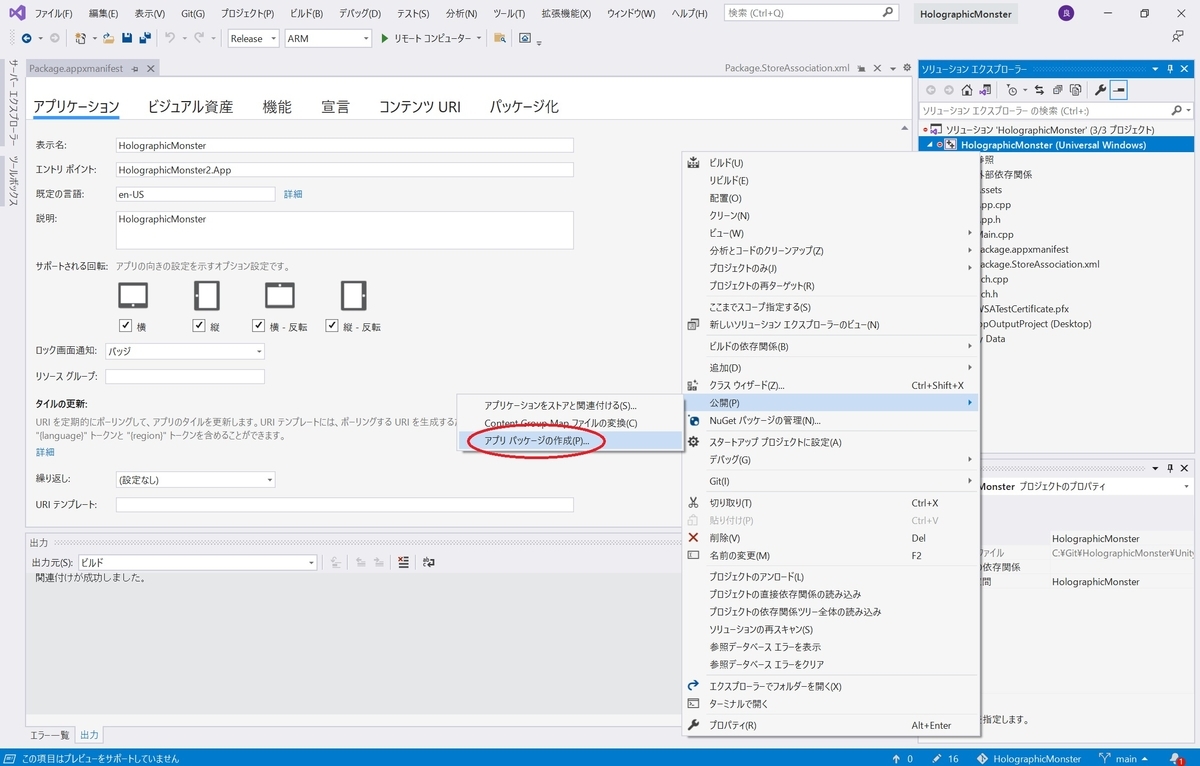This screenshot has height=766, width=1200.
Task: Uncheck the 横 - 反転 rotation checkbox
Action: 259,326
